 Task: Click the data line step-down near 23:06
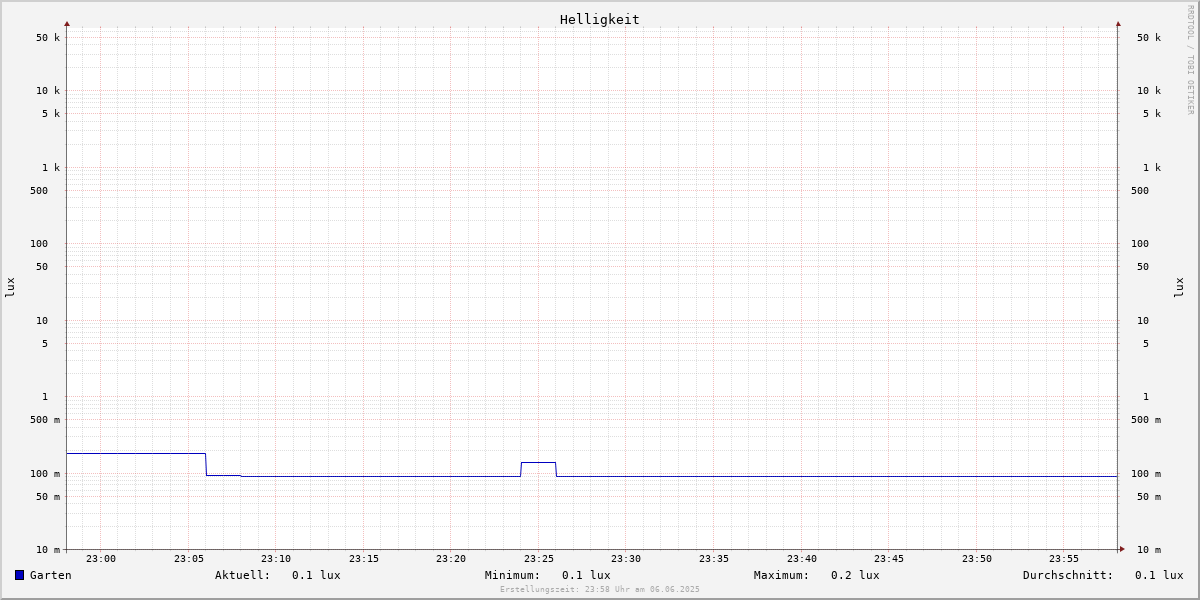tap(206, 465)
